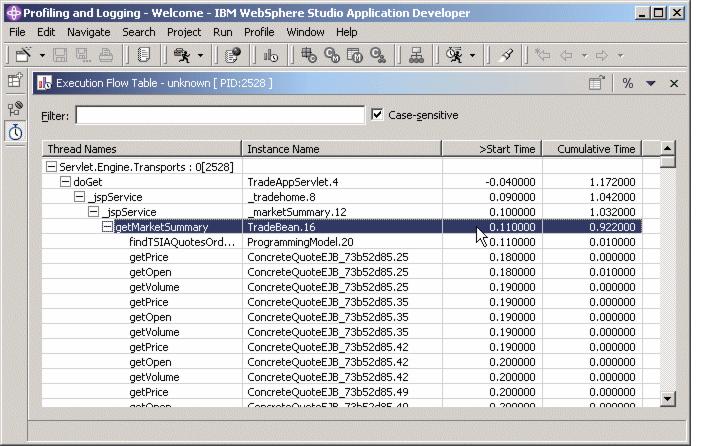
Task: Open the Navigate menu
Action: [89, 32]
